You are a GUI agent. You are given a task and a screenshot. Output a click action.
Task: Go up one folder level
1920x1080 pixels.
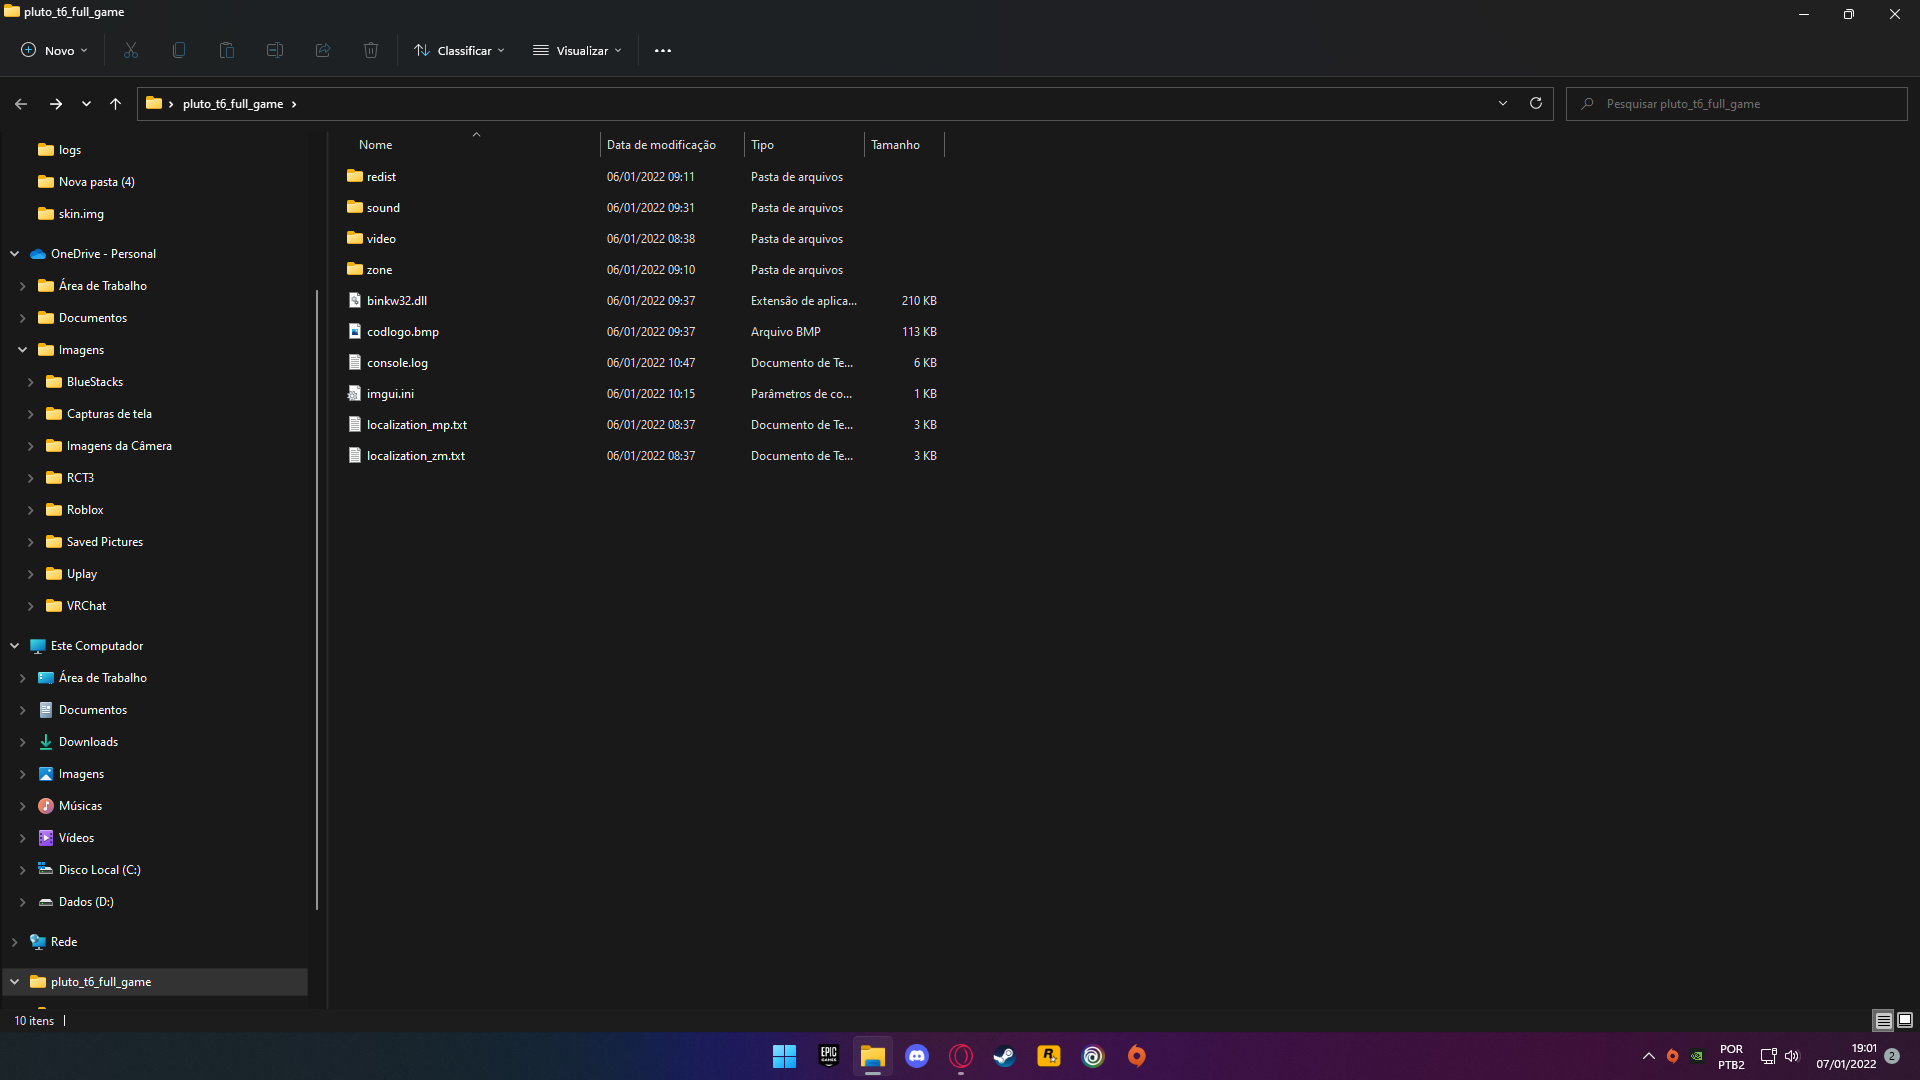[115, 104]
